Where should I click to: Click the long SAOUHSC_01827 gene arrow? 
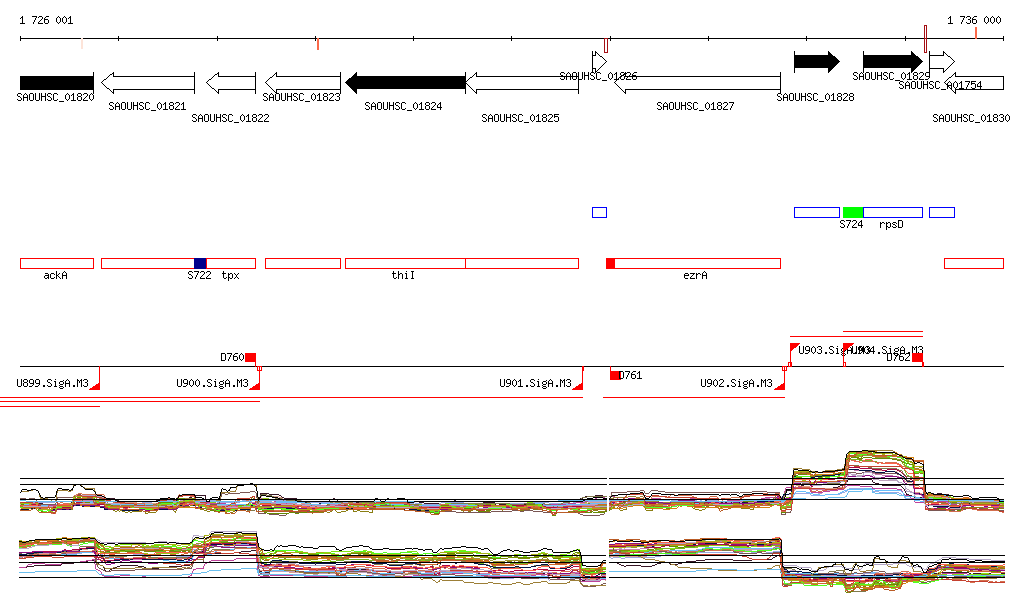click(x=697, y=83)
